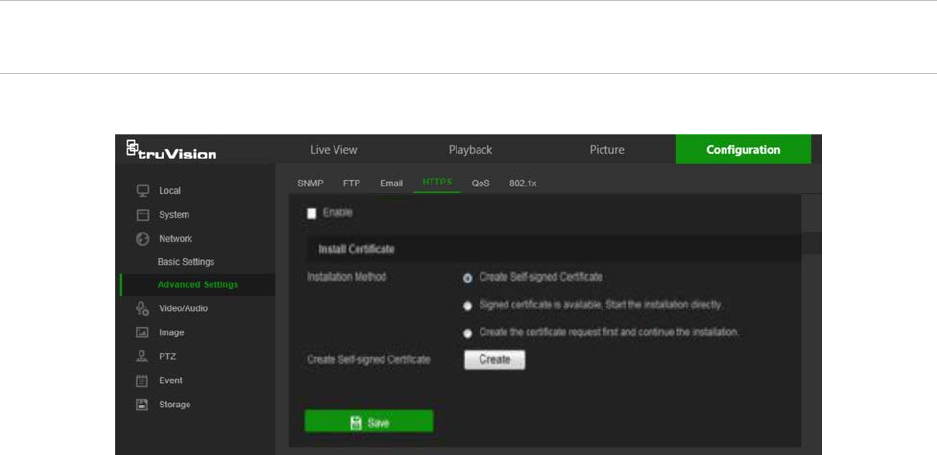Open System in the sidebar
This screenshot has width=937, height=455.
tap(174, 215)
